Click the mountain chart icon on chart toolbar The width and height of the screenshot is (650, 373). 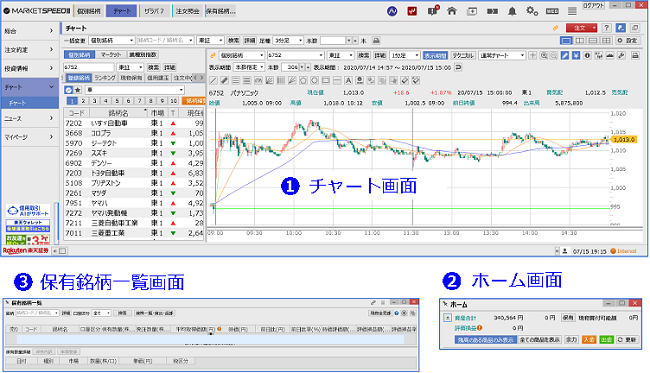610,56
